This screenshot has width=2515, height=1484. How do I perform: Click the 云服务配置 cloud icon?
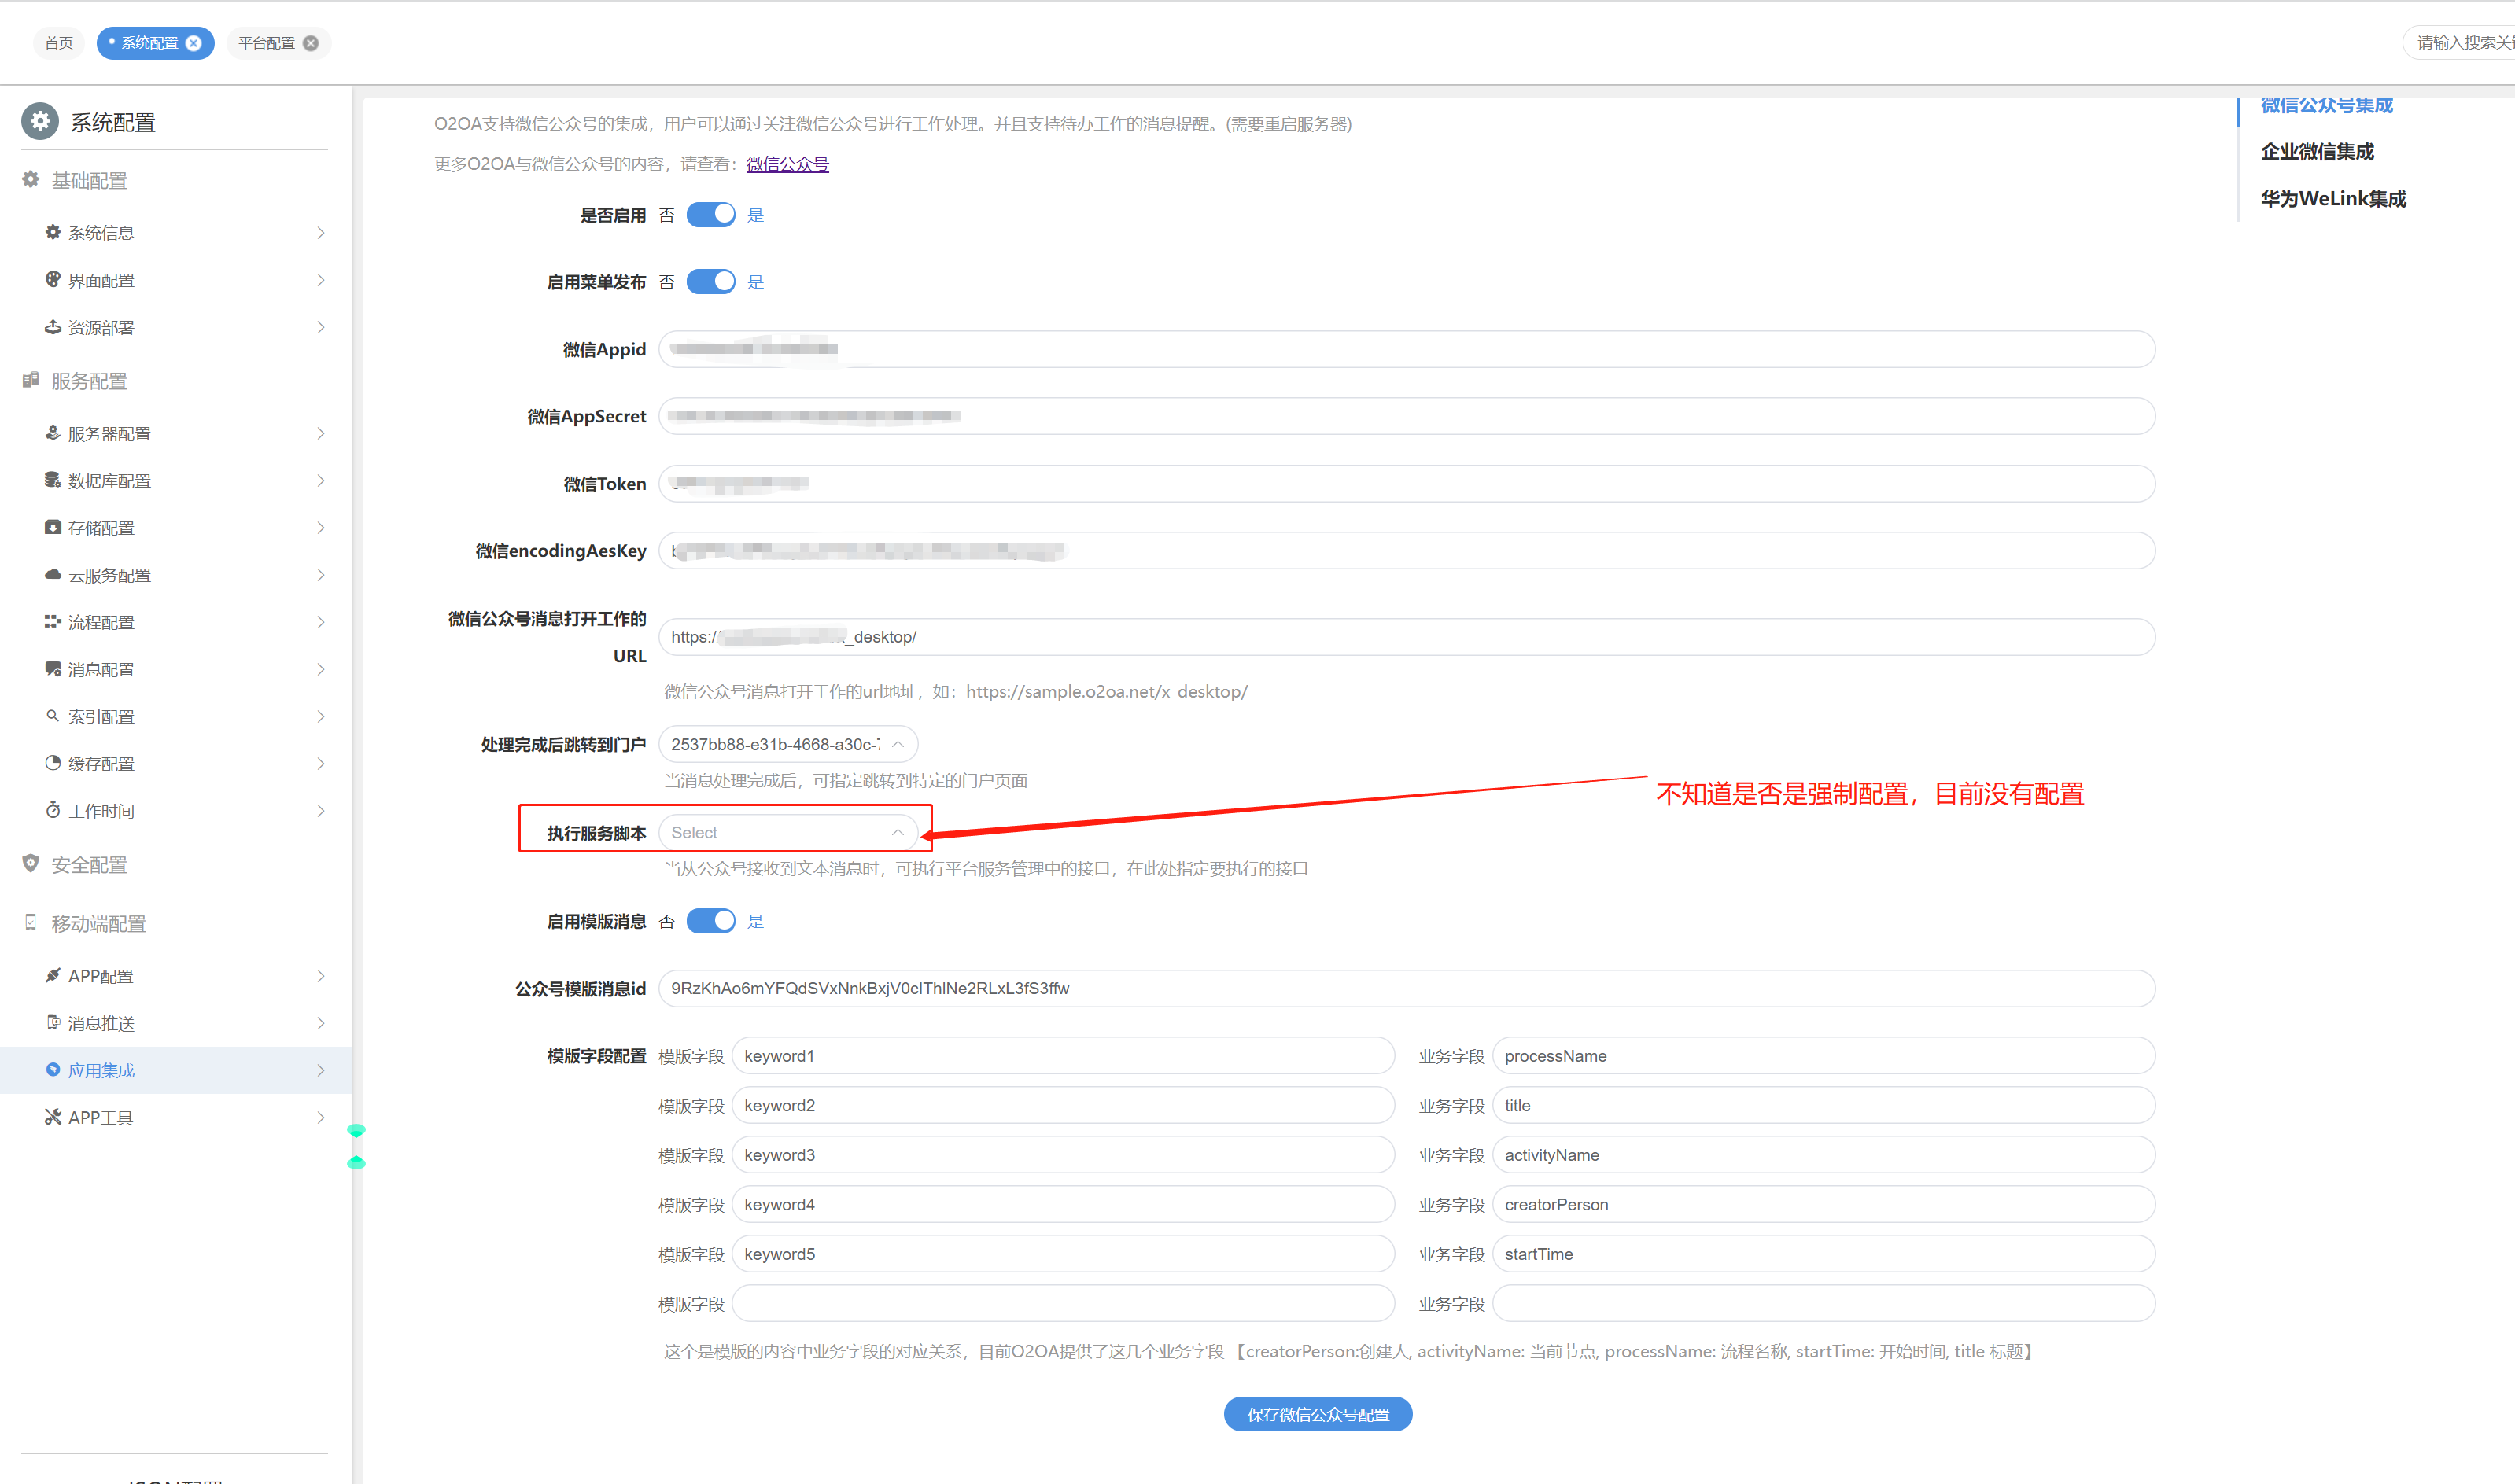(x=53, y=574)
